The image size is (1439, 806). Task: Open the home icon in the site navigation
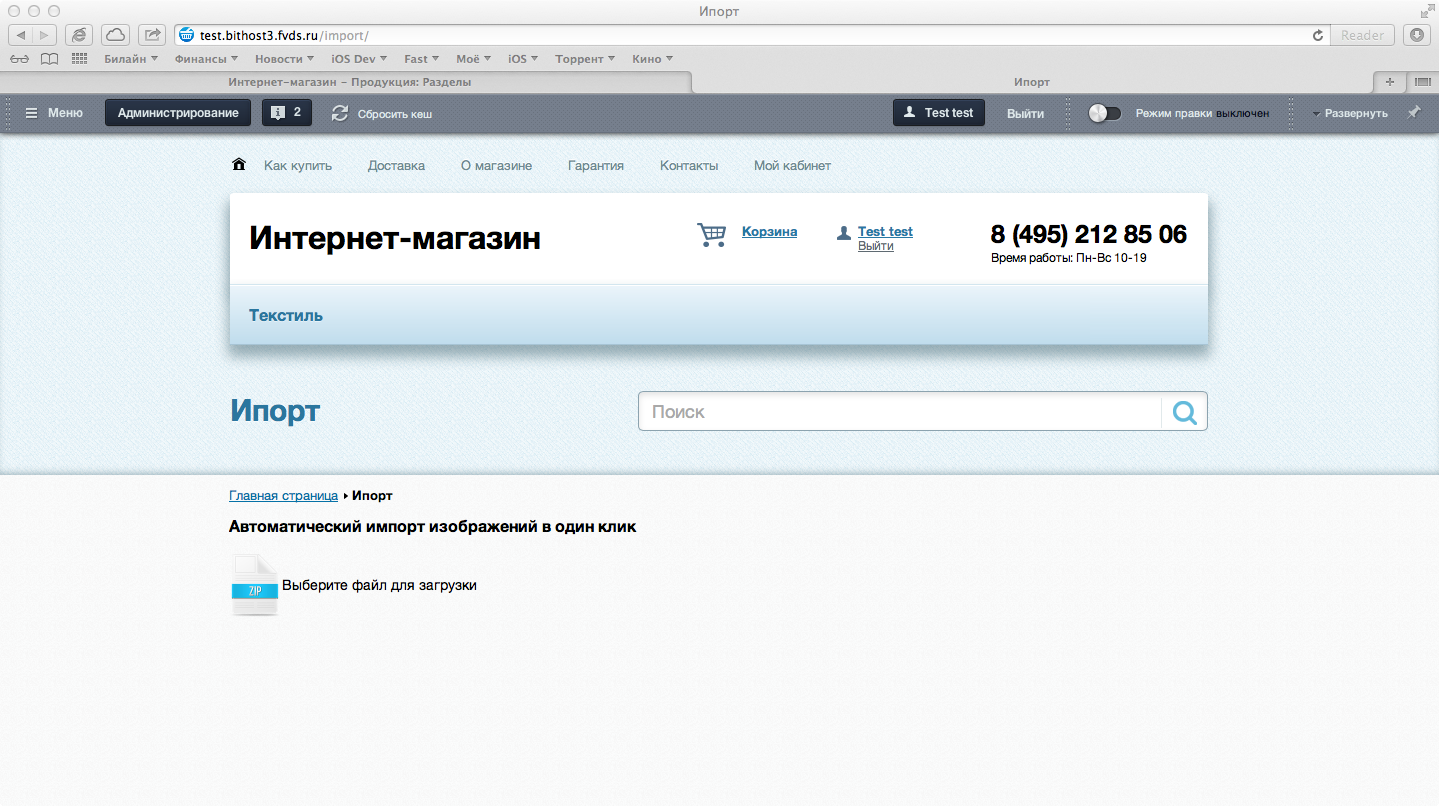click(238, 163)
